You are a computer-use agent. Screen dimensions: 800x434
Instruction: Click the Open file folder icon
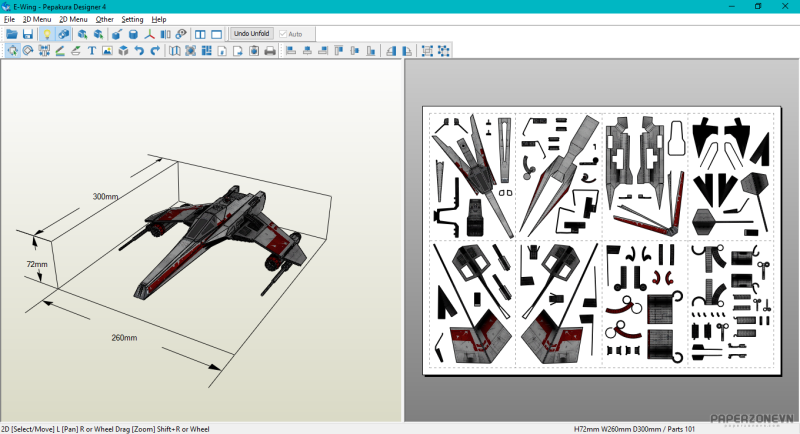[12, 34]
